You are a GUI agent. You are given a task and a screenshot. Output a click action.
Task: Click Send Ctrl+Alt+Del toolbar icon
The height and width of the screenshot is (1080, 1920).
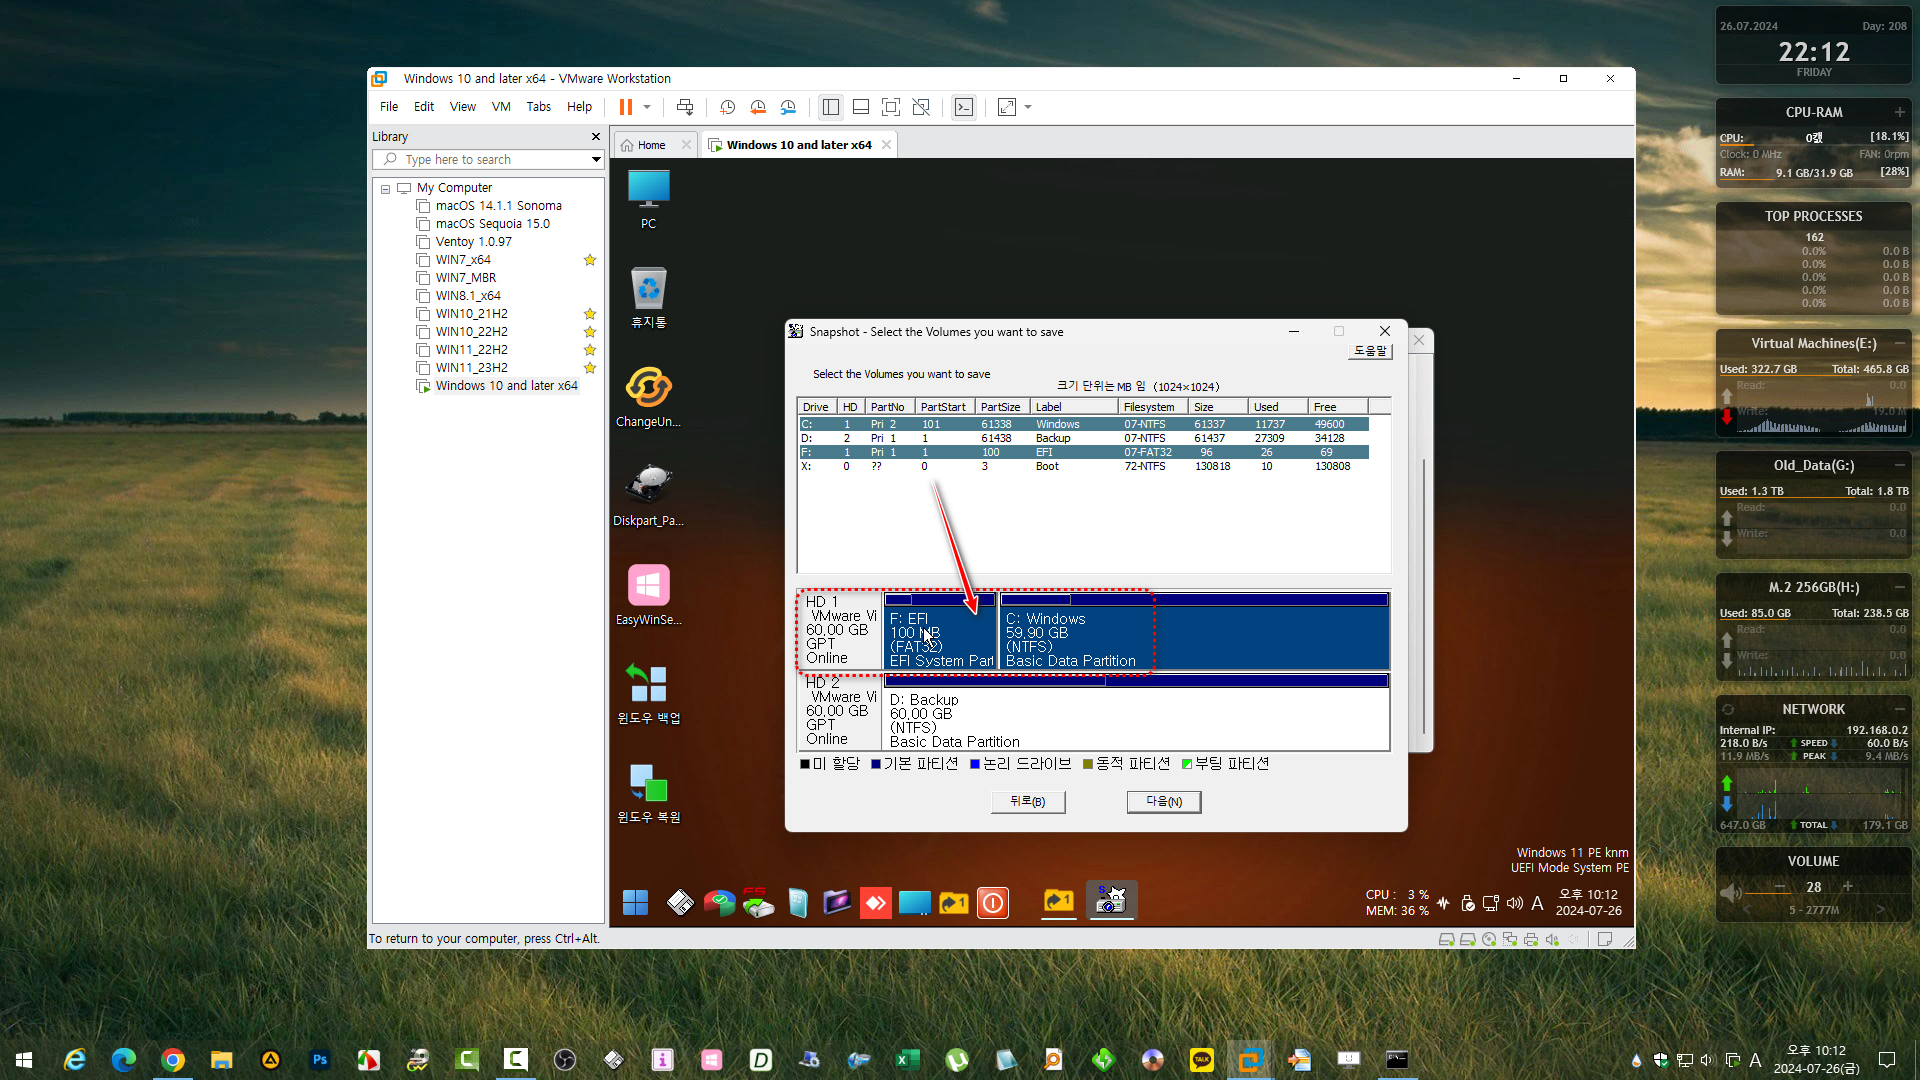pos(685,107)
